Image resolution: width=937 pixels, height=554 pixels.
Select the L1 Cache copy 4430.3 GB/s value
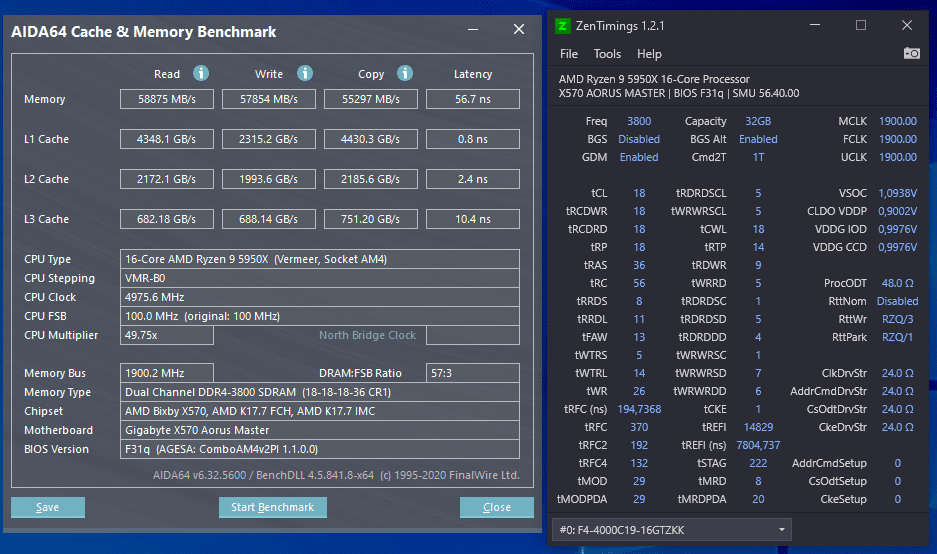point(370,139)
